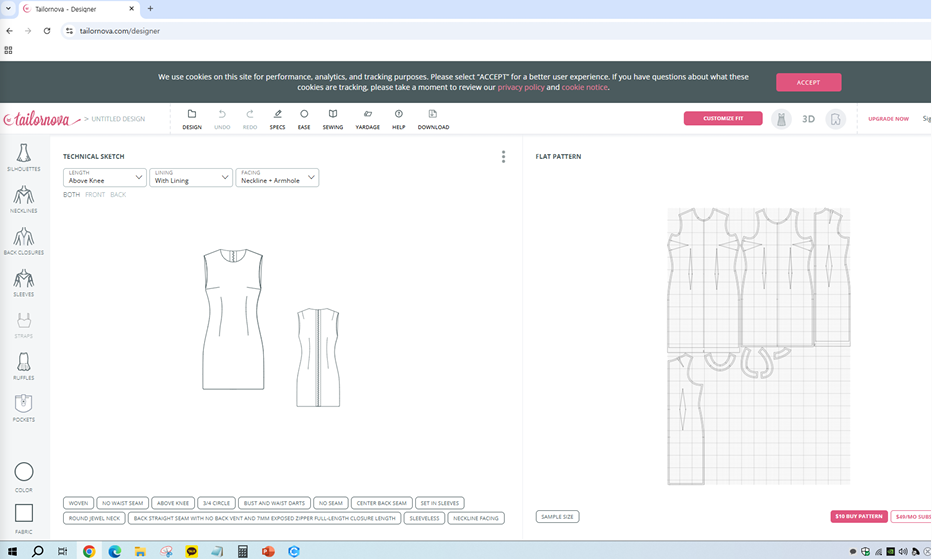This screenshot has height=559, width=932.
Task: Open the Download icon in toolbar
Action: (x=433, y=119)
